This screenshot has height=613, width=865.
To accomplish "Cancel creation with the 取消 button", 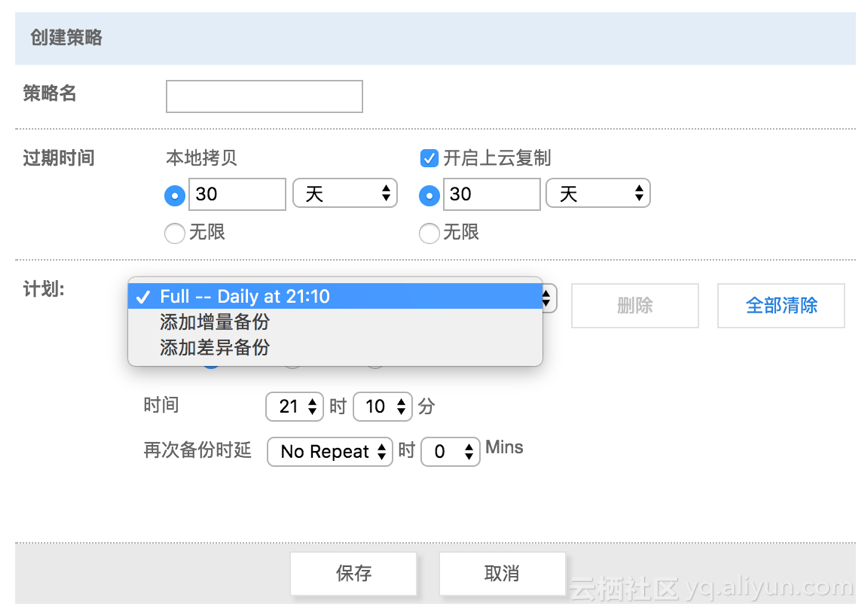I will (501, 573).
